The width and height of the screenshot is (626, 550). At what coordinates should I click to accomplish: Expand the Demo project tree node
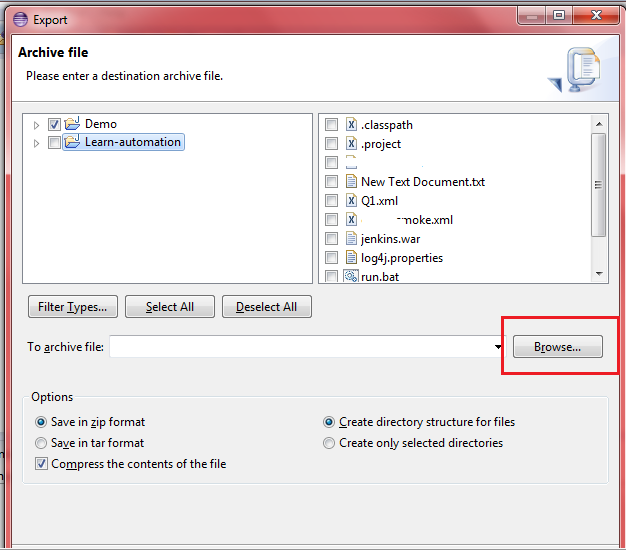[37, 125]
